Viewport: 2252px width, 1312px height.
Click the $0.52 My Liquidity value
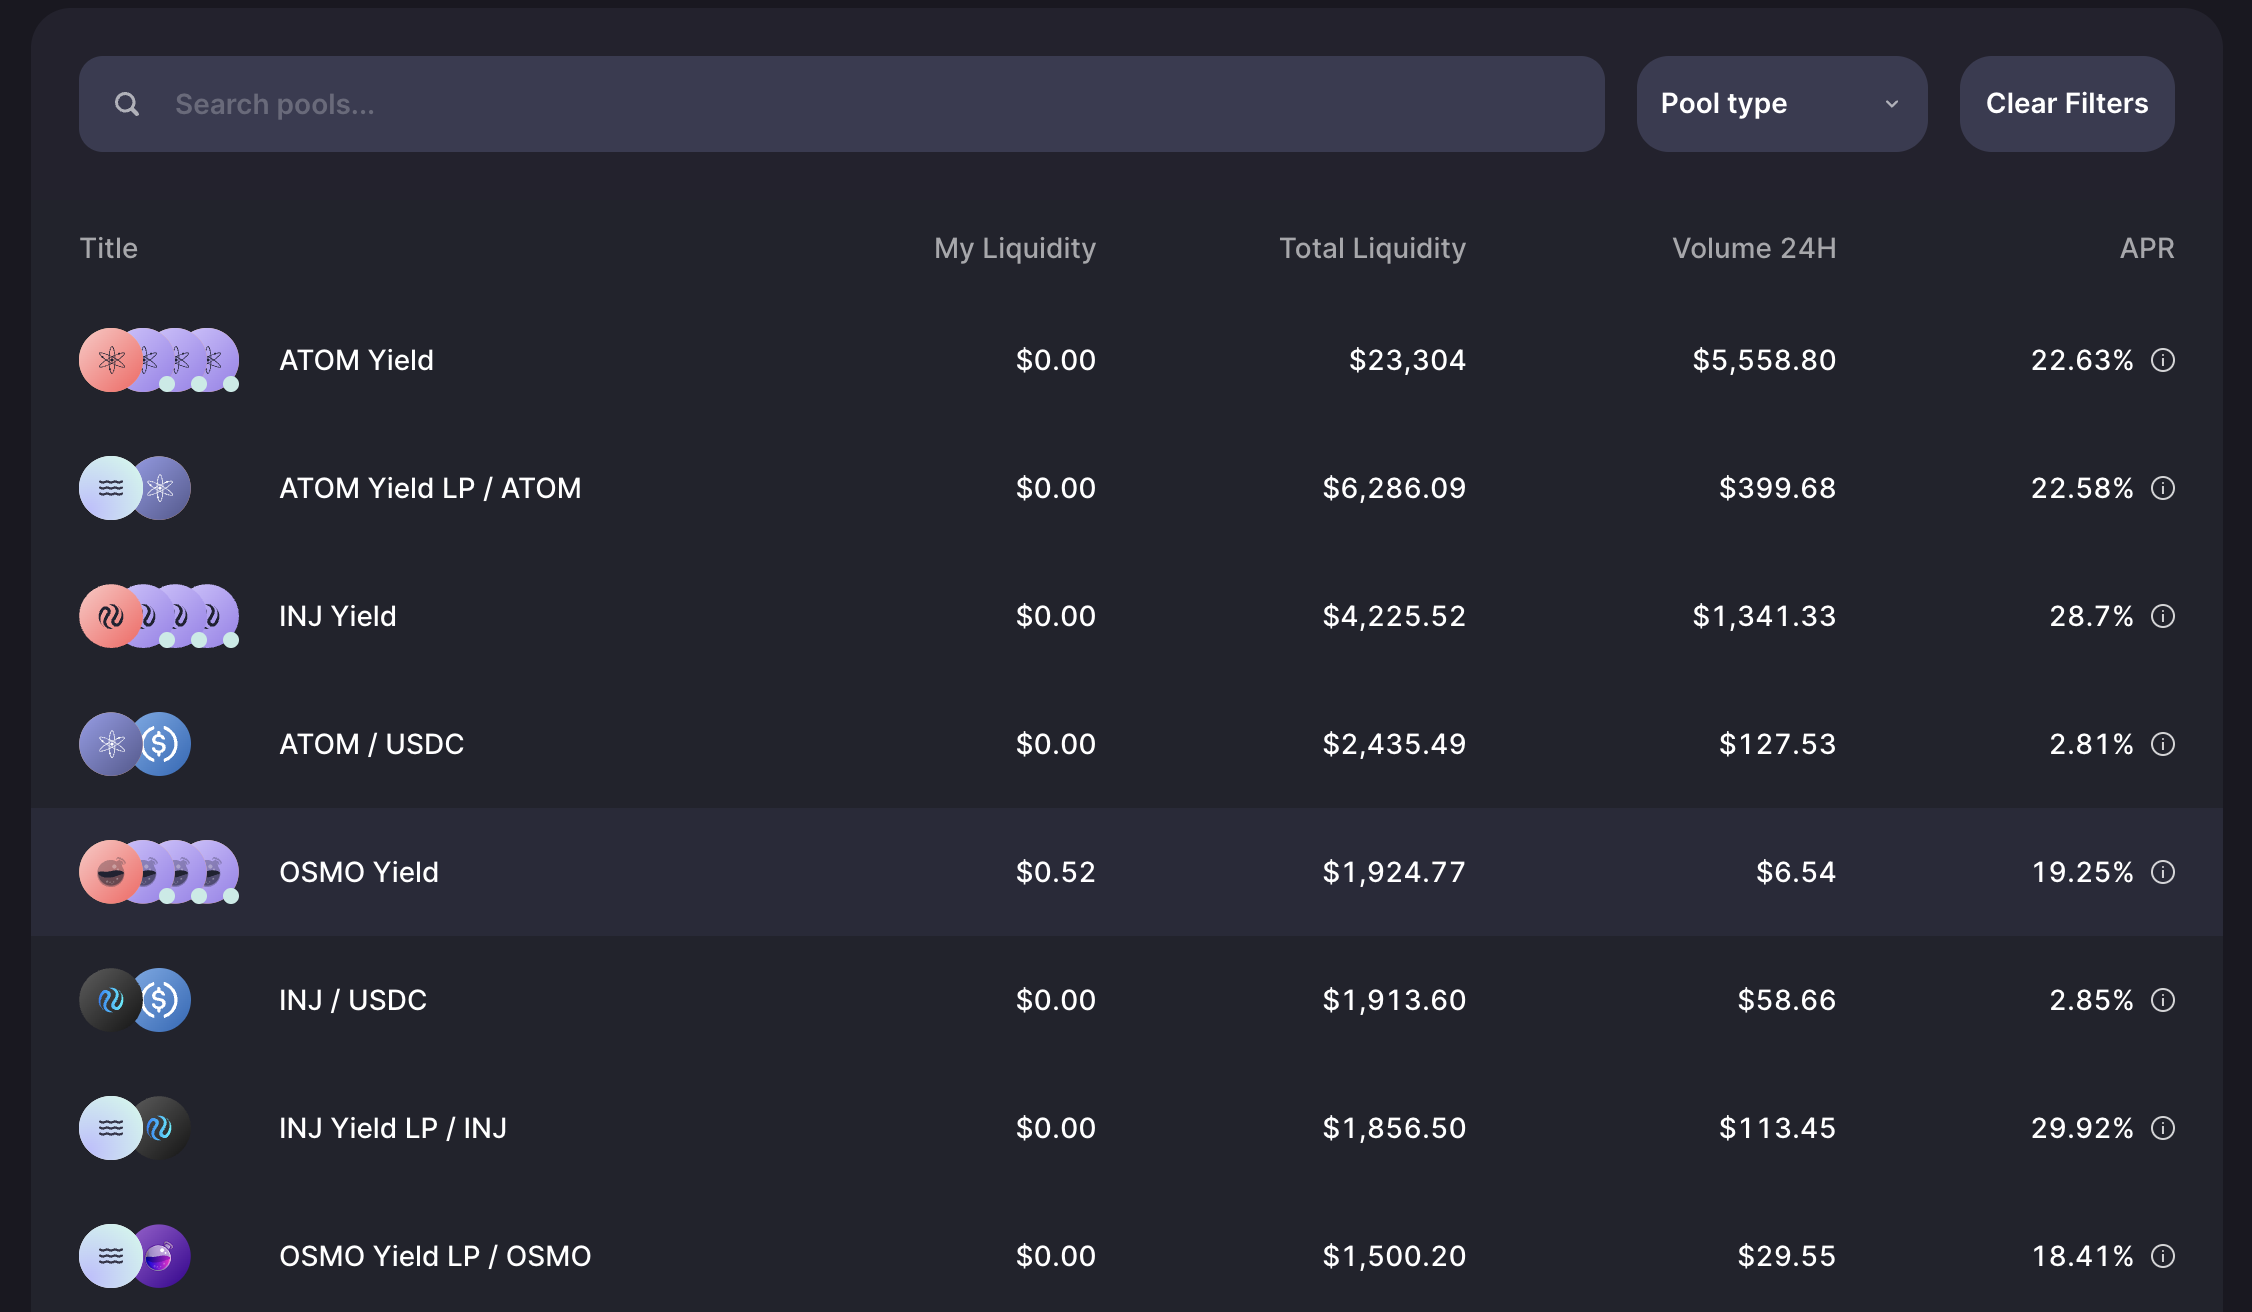[x=1056, y=872]
